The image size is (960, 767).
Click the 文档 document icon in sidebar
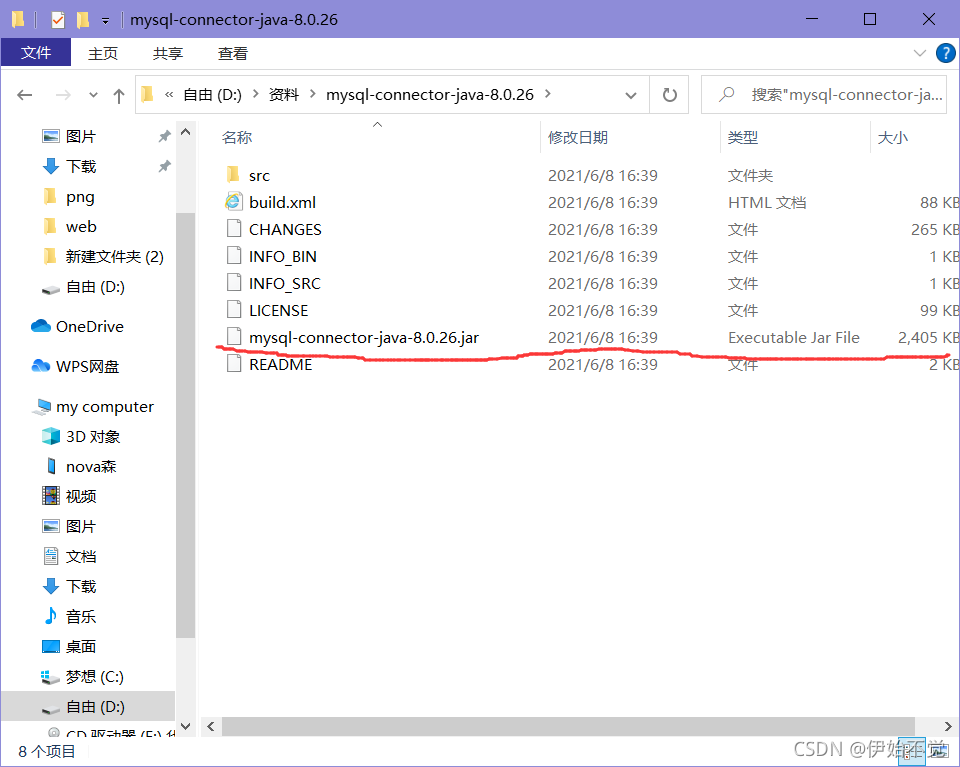(x=51, y=556)
